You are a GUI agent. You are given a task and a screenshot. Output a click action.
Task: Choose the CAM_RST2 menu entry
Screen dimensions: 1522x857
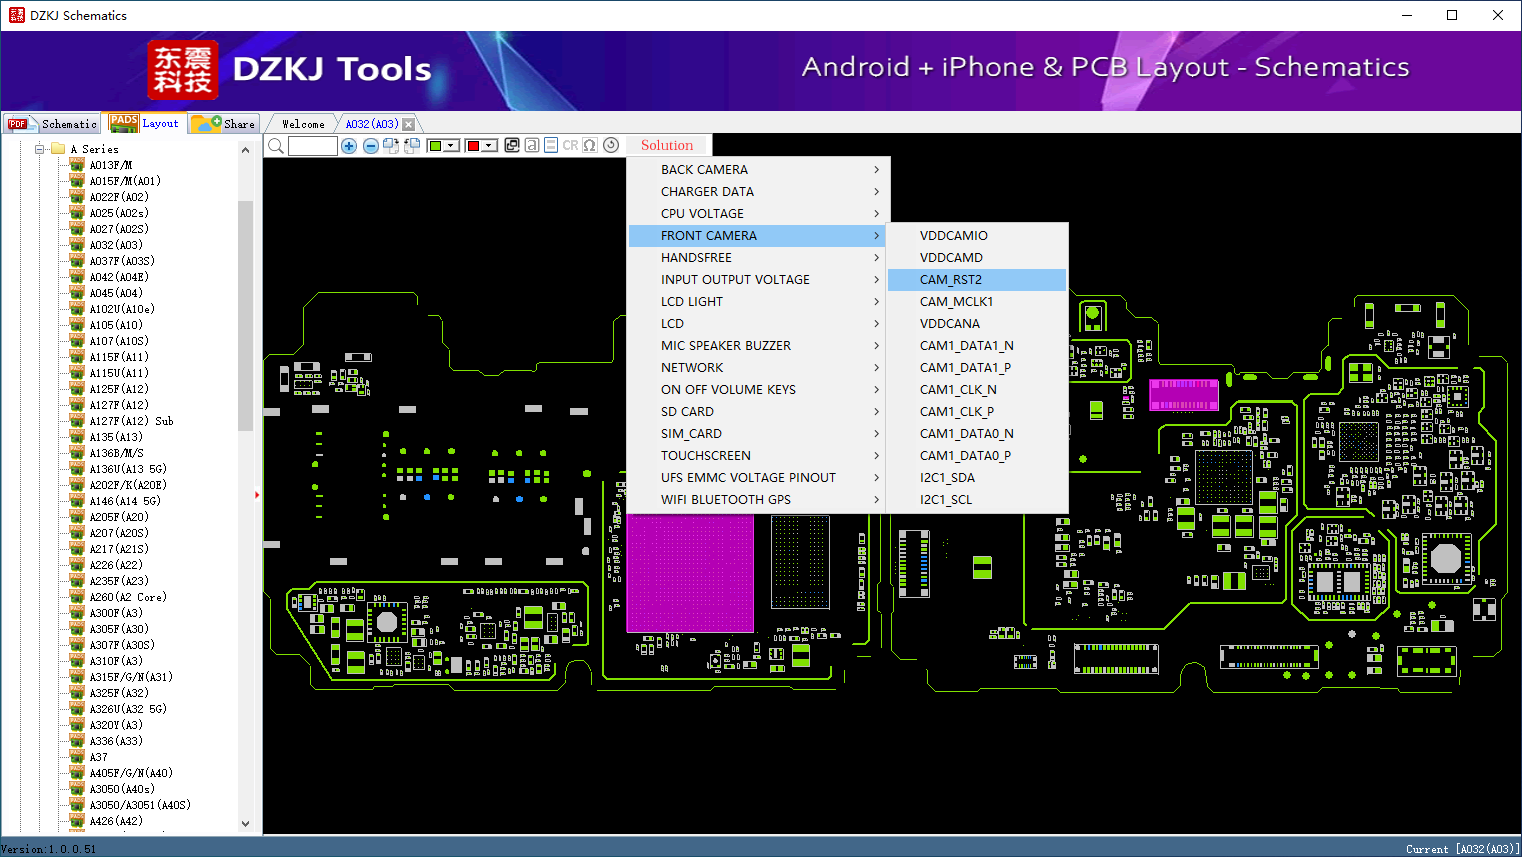pyautogui.click(x=977, y=280)
